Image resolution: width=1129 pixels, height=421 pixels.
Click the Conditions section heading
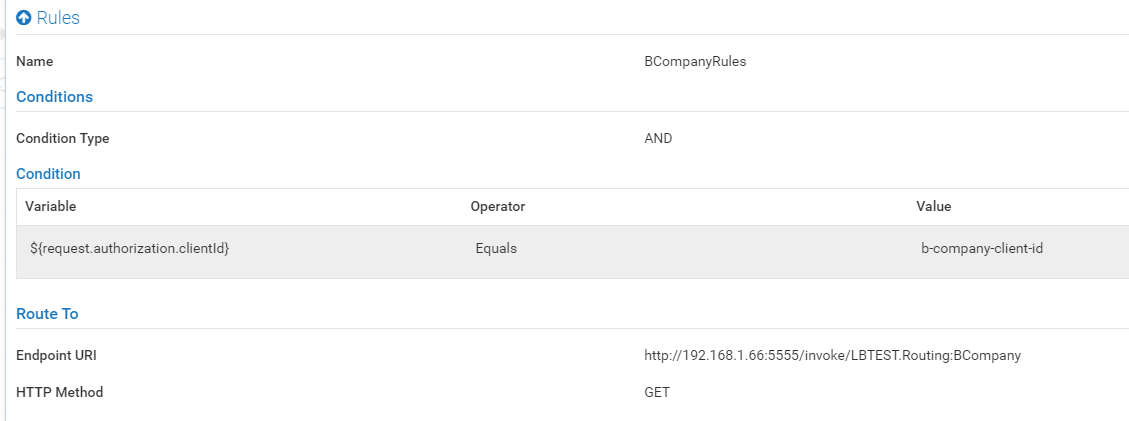click(54, 97)
